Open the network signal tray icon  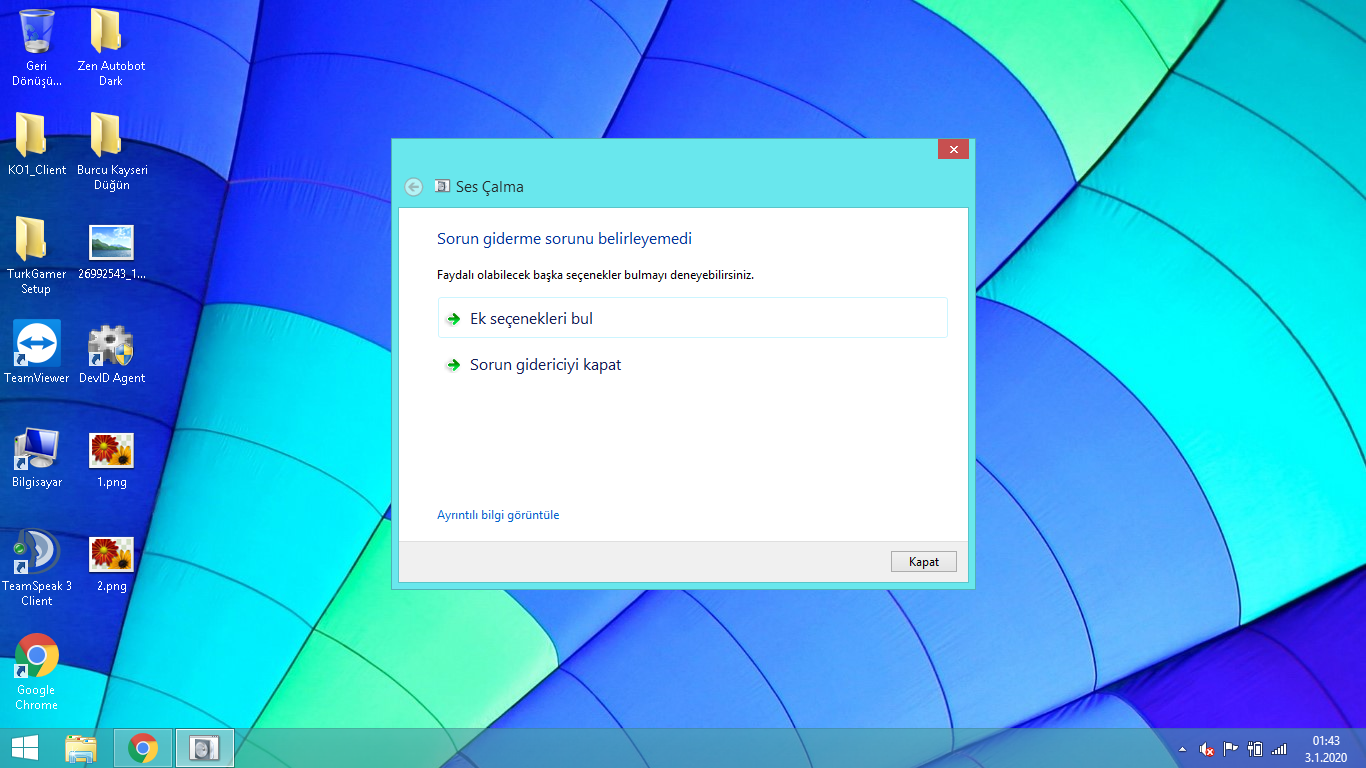[1279, 749]
